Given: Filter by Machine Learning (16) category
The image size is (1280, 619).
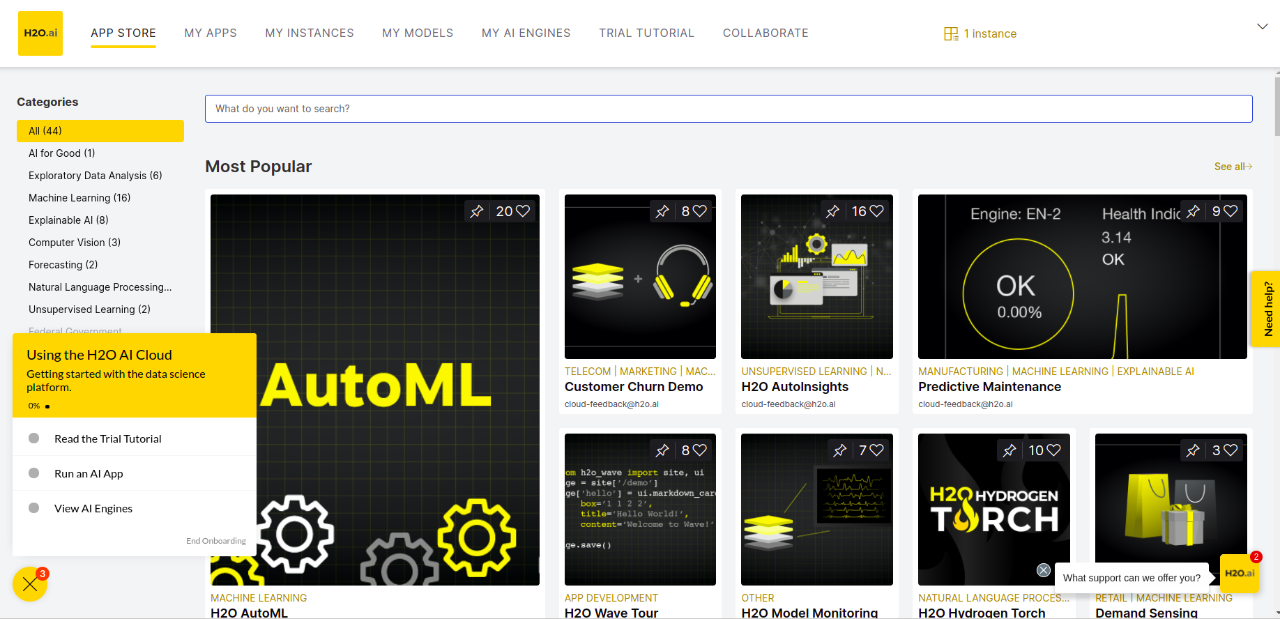Looking at the screenshot, I should click(79, 198).
